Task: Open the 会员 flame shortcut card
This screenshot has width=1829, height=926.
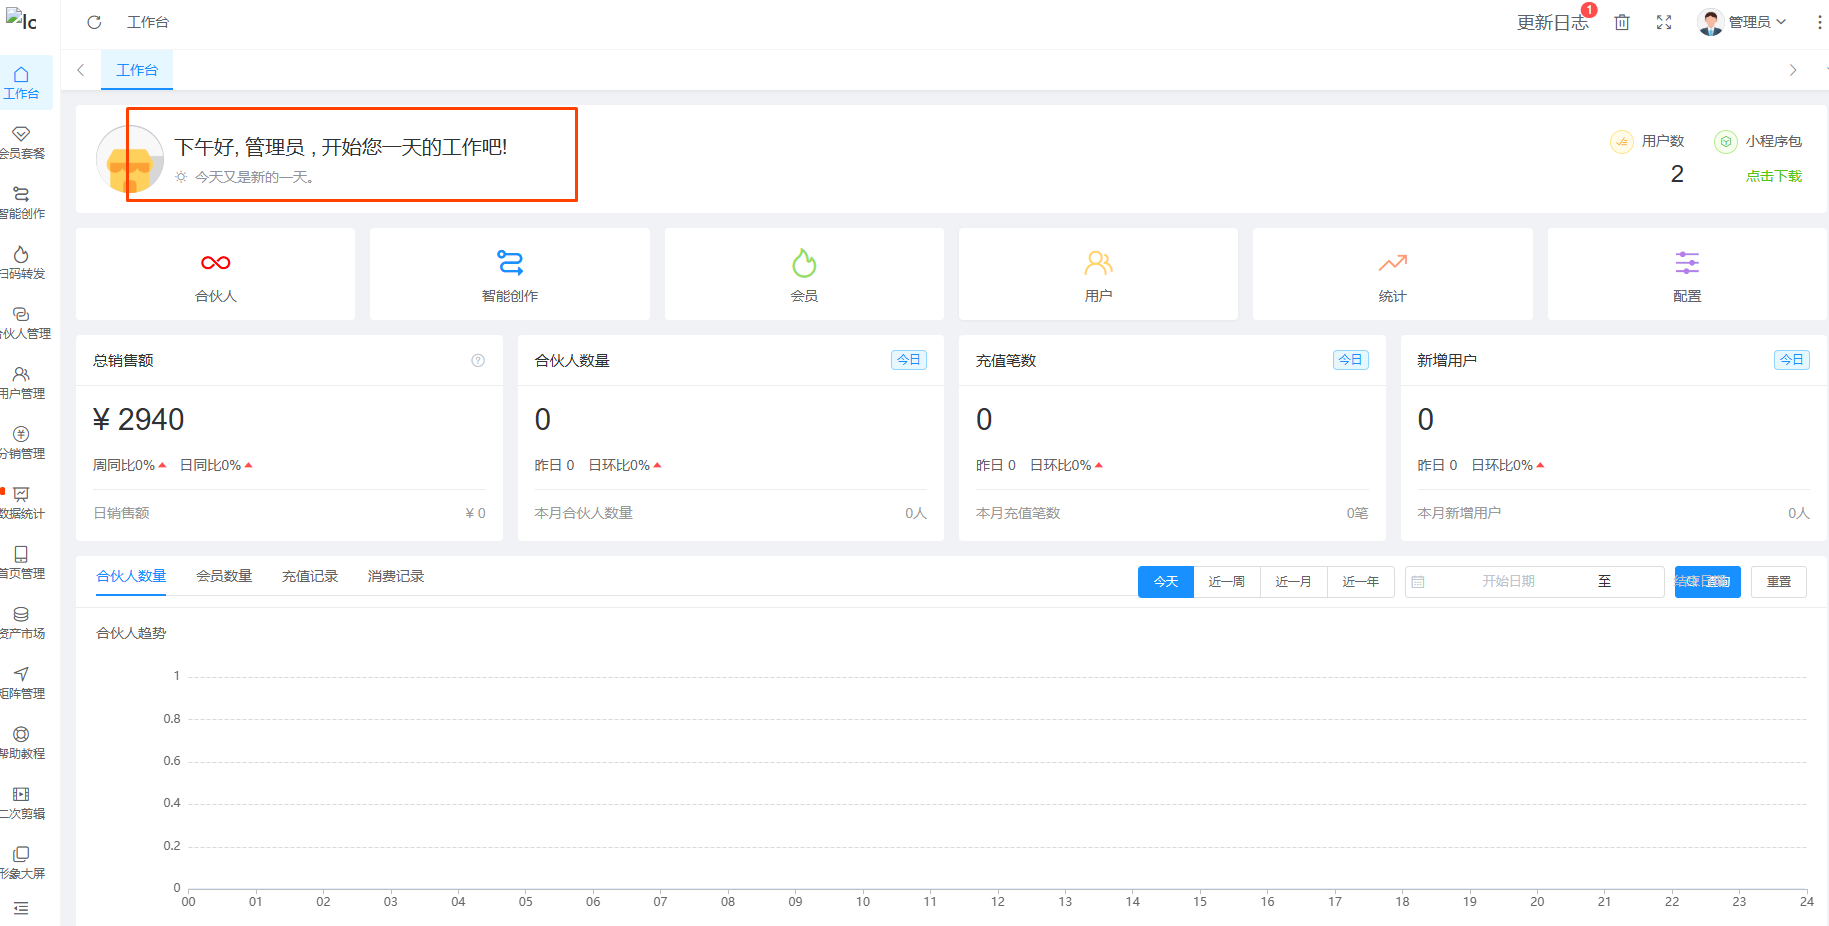Action: [804, 274]
